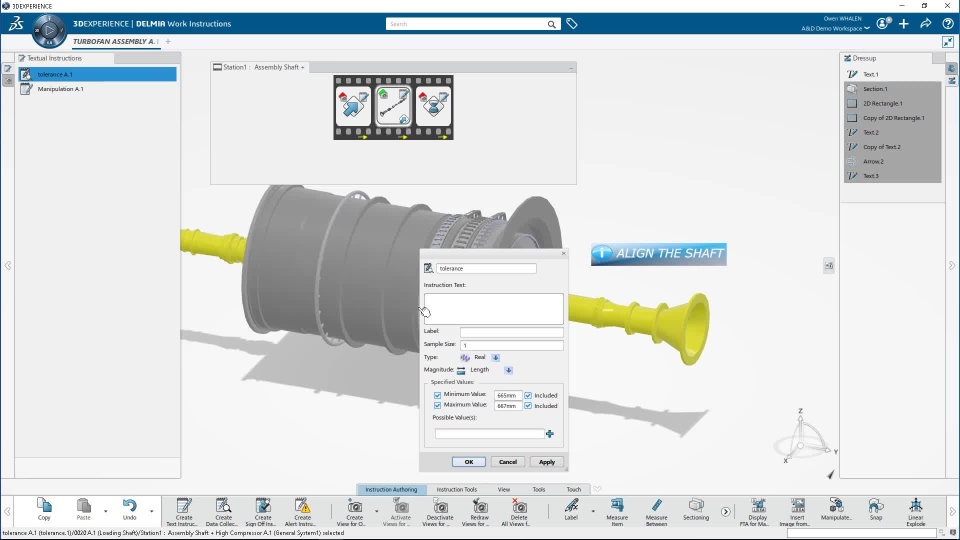Add a new tab with plus
This screenshot has width=960, height=540.
point(168,42)
